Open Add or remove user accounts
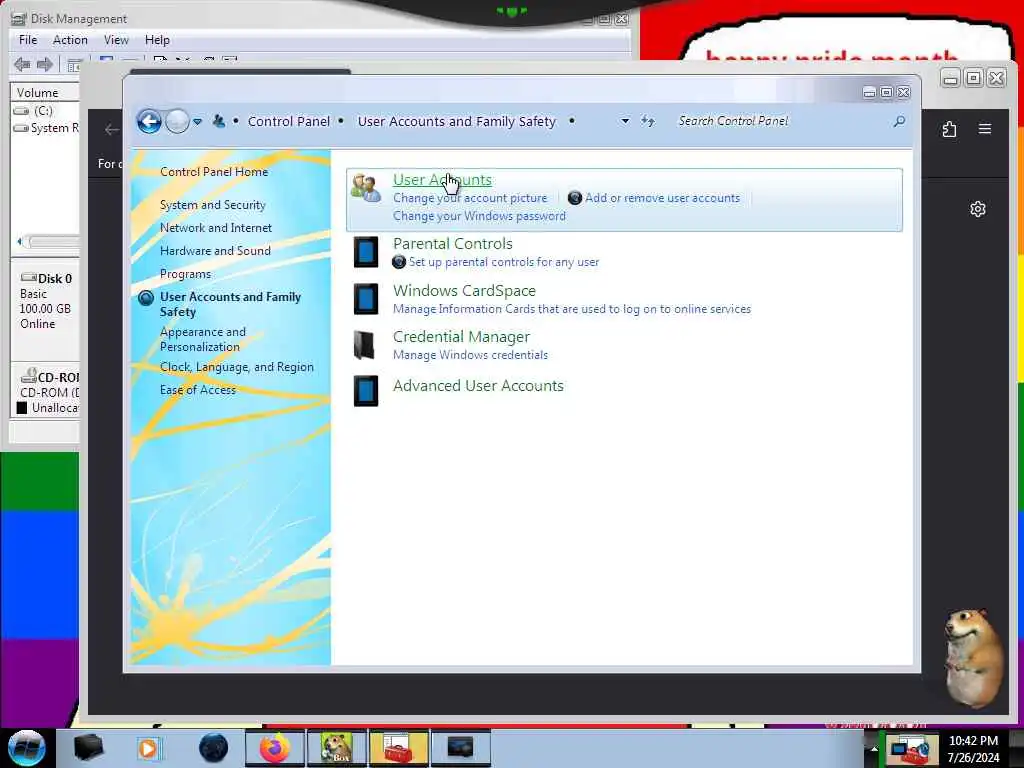 click(x=662, y=198)
